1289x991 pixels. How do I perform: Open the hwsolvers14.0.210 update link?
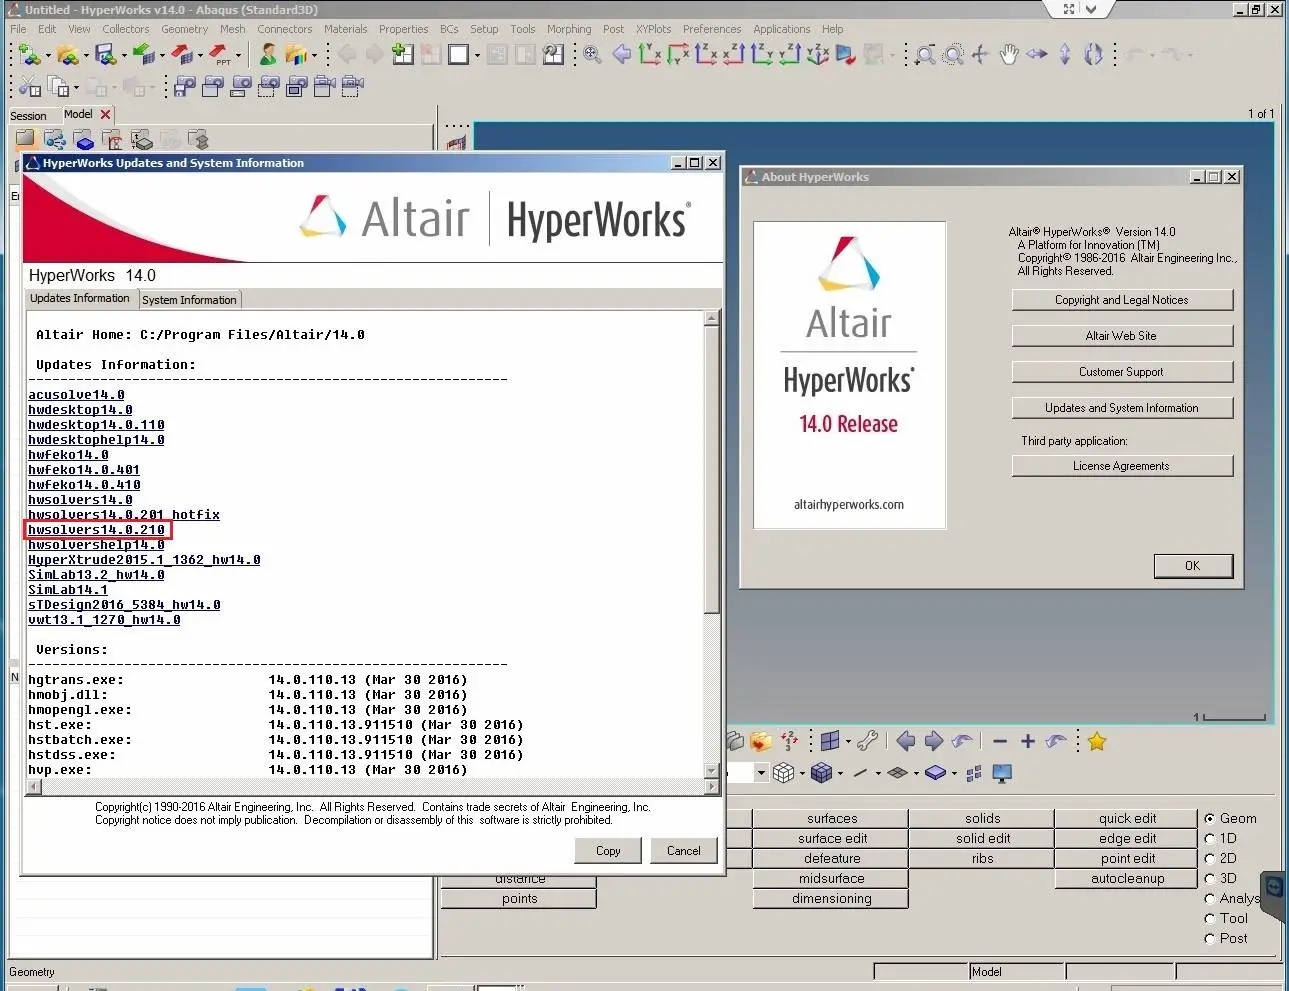coord(97,530)
